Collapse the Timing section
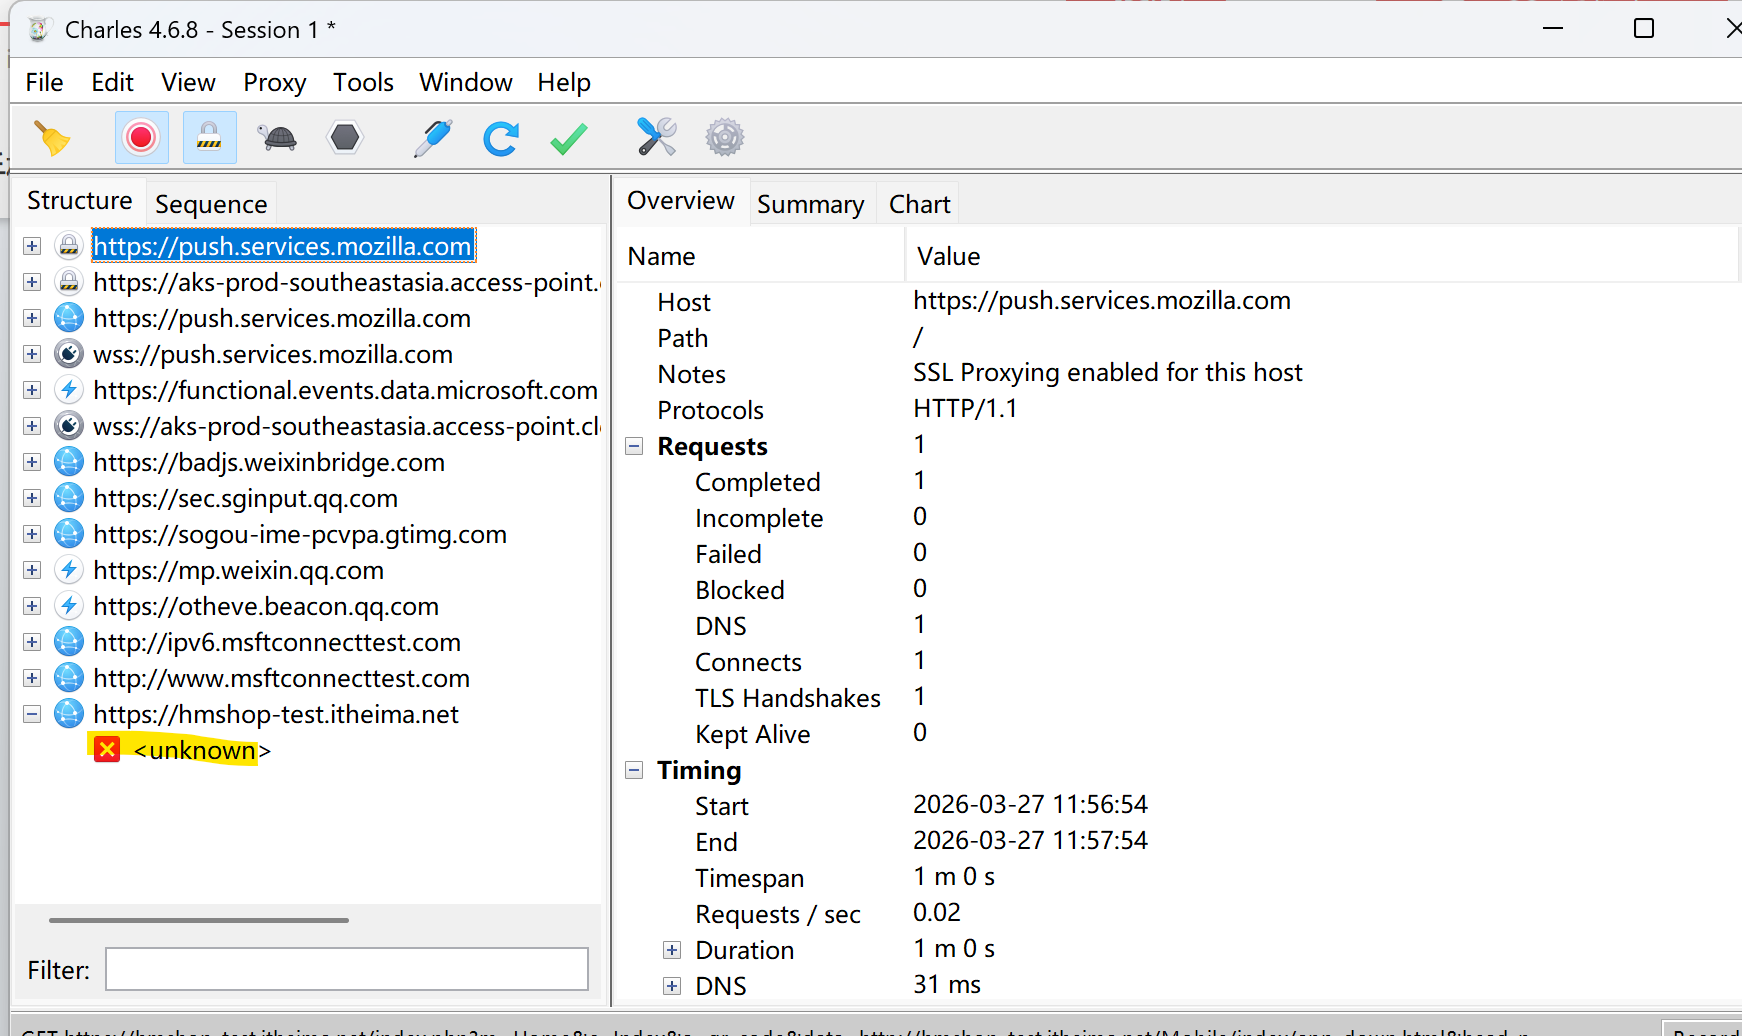This screenshot has height=1036, width=1742. (x=634, y=770)
